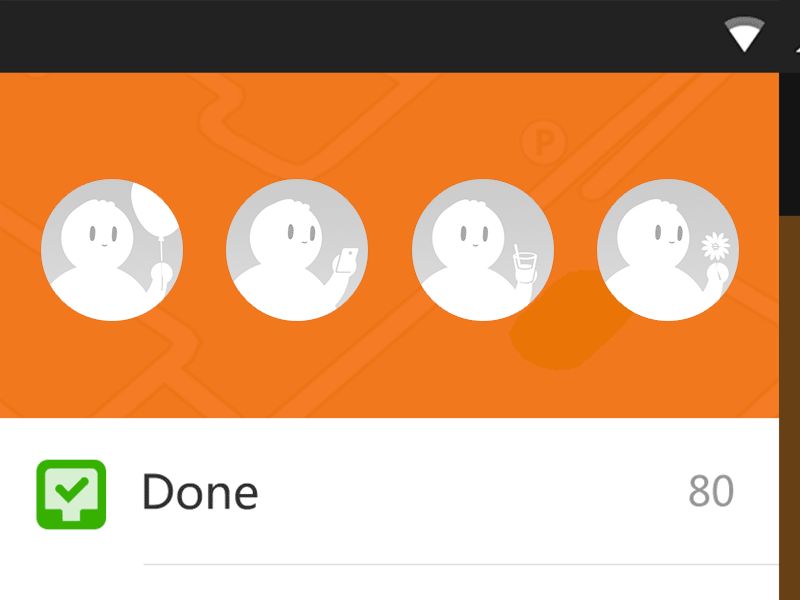
Task: Click the black area above brown strip
Action: coord(789,144)
